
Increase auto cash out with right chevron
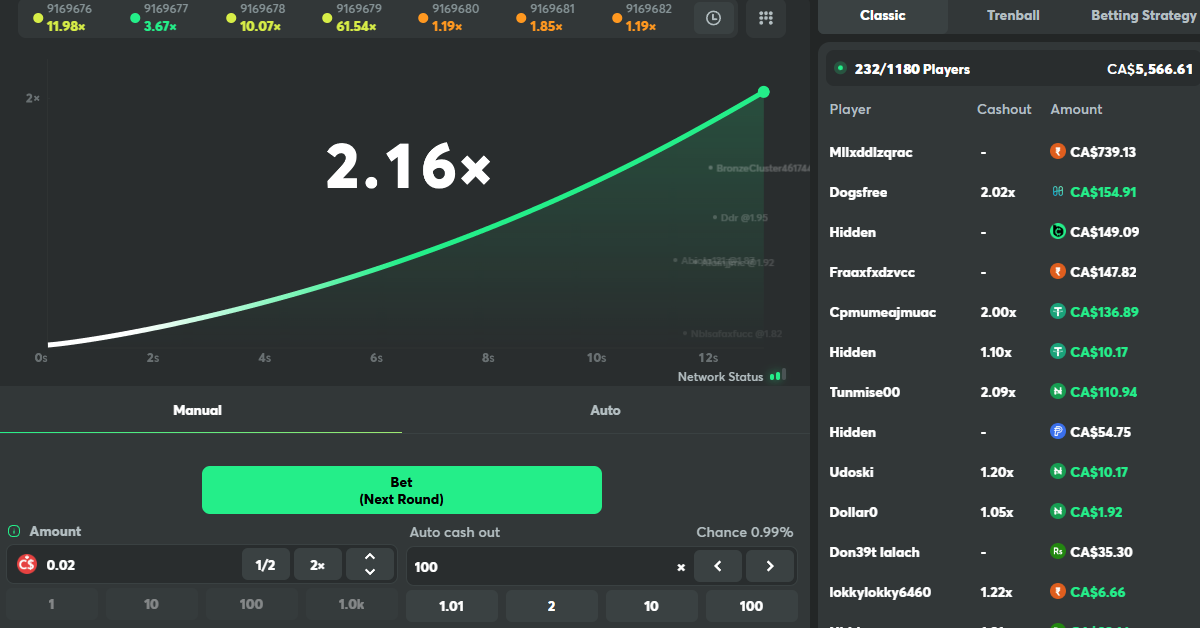point(770,566)
